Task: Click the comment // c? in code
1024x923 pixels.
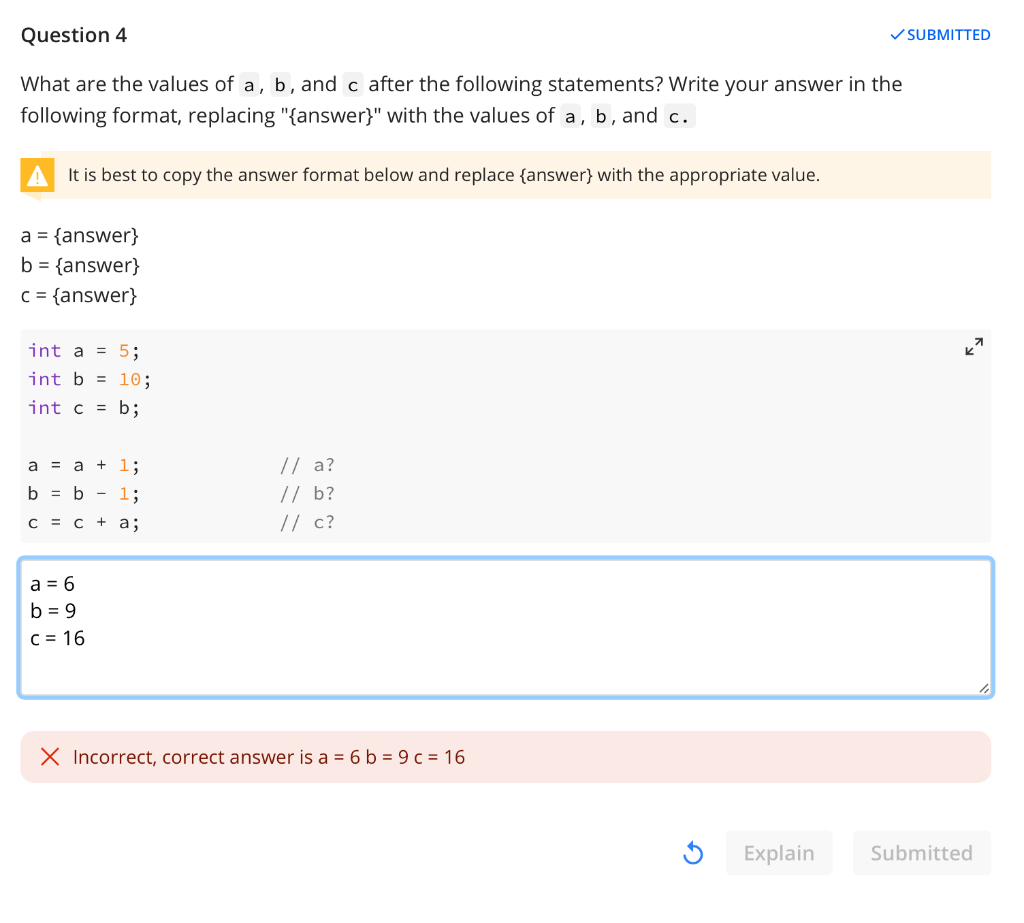Action: 306,521
